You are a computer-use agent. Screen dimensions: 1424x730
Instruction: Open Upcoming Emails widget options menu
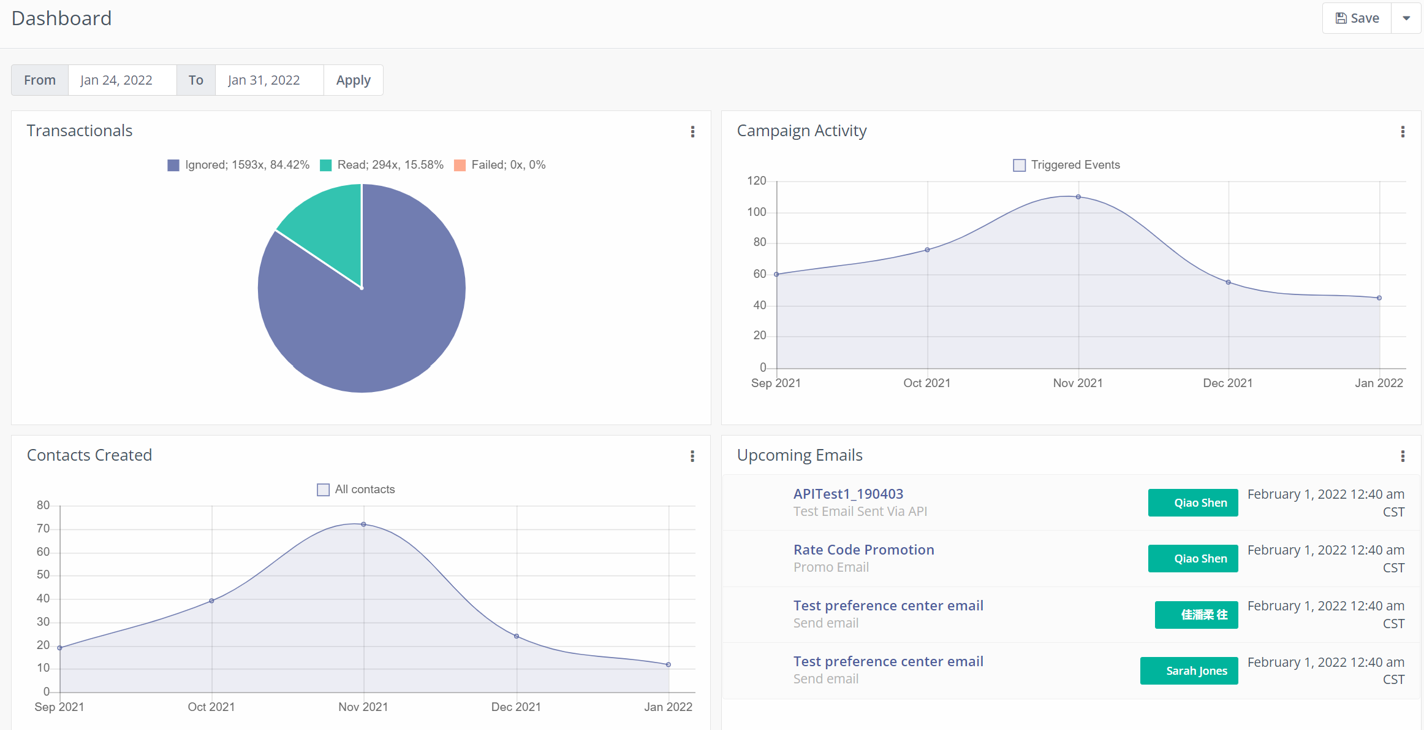pos(1402,456)
